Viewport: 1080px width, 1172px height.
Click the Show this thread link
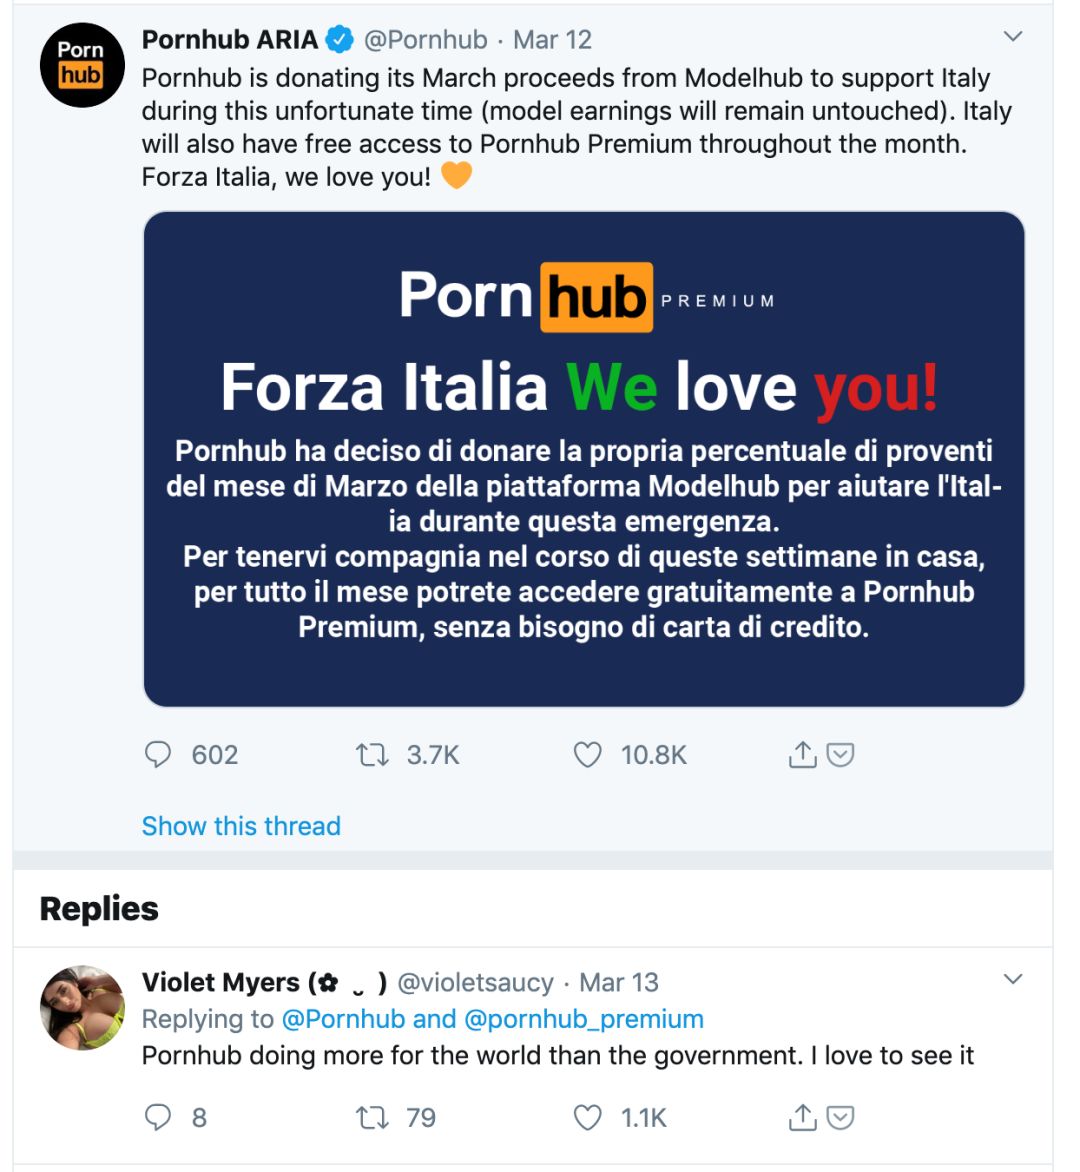(x=241, y=826)
